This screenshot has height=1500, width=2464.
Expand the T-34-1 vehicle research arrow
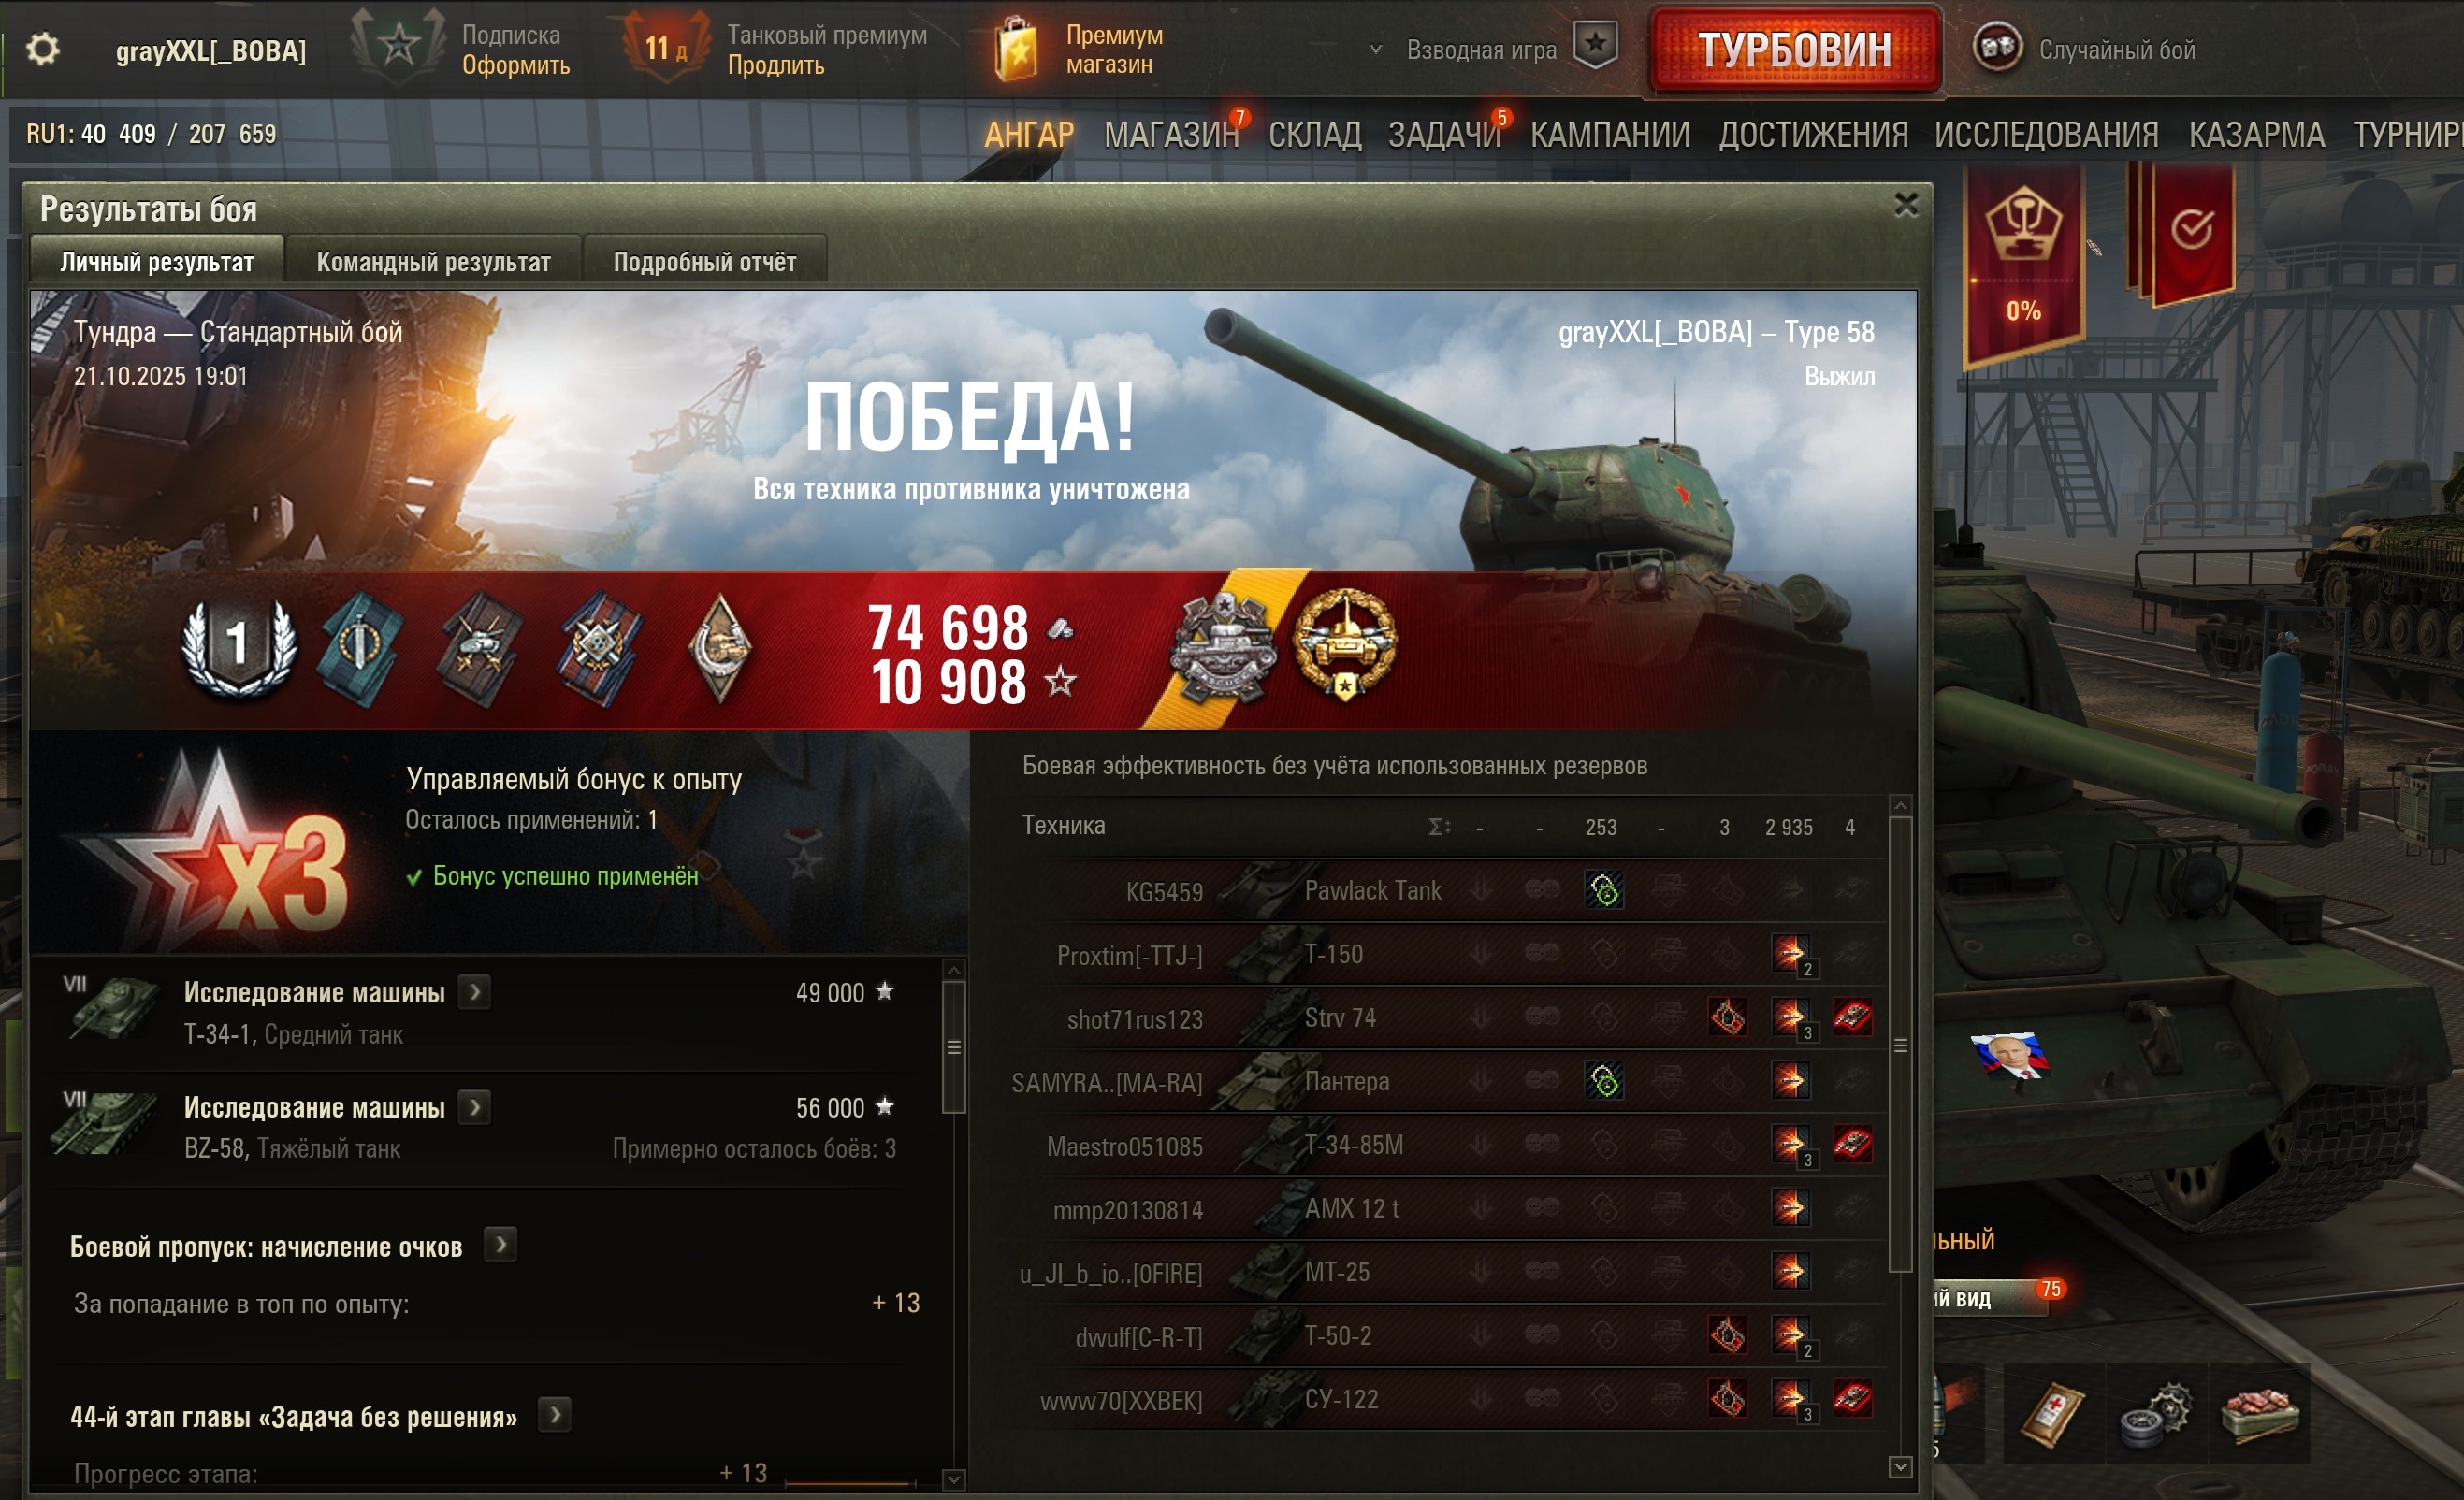(x=475, y=992)
